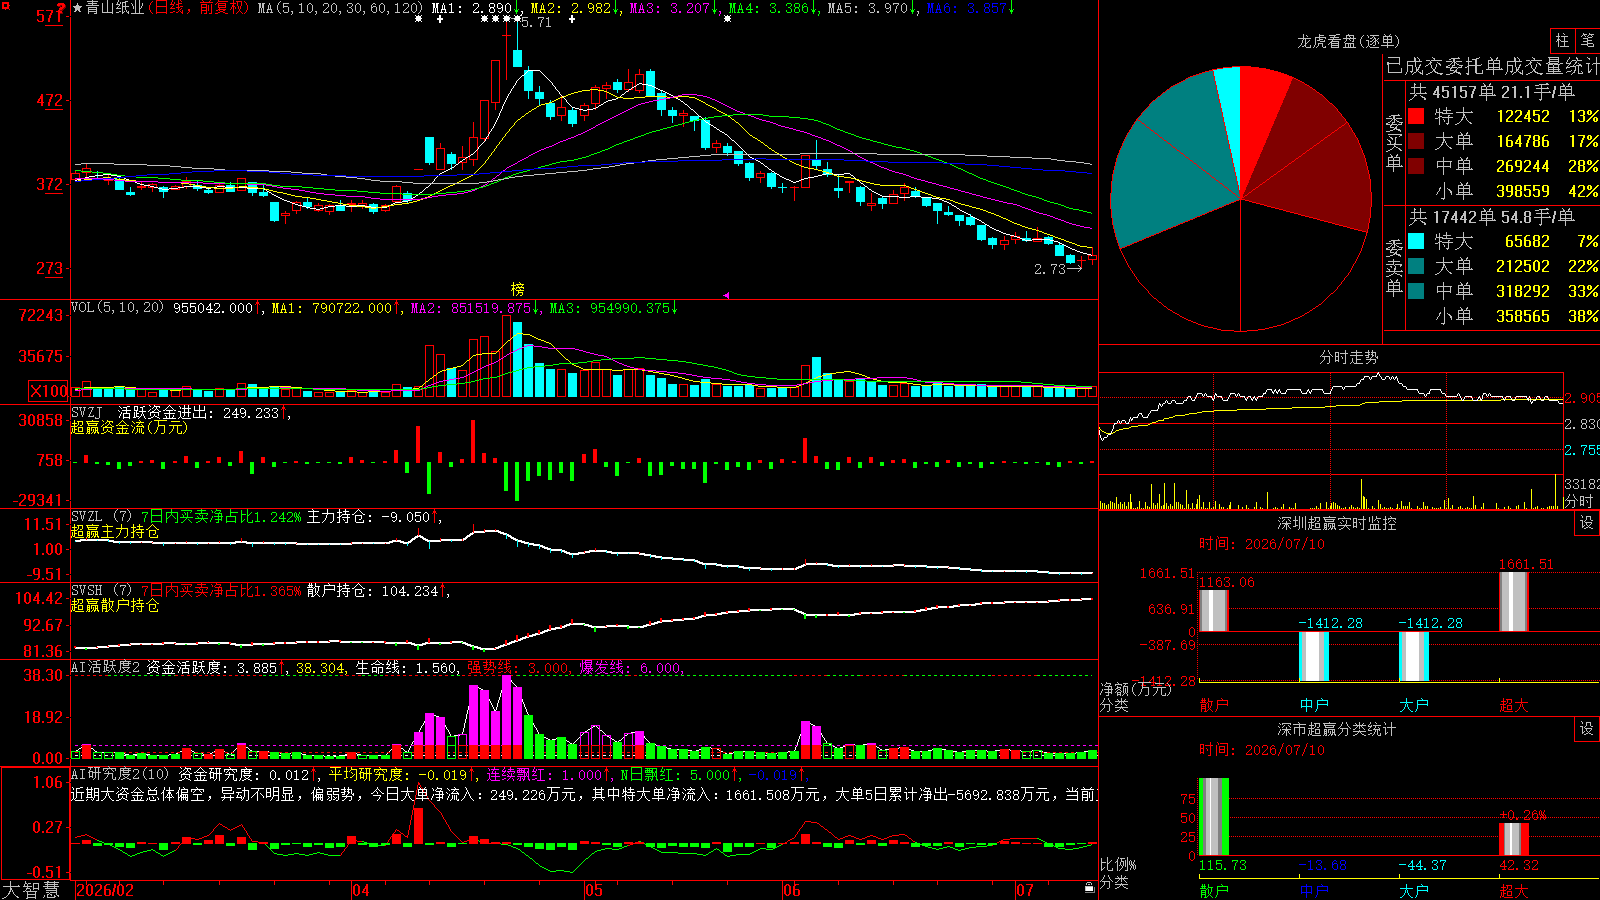Select the AI活跃度2 indicator label
The image size is (1600, 900).
pyautogui.click(x=105, y=667)
